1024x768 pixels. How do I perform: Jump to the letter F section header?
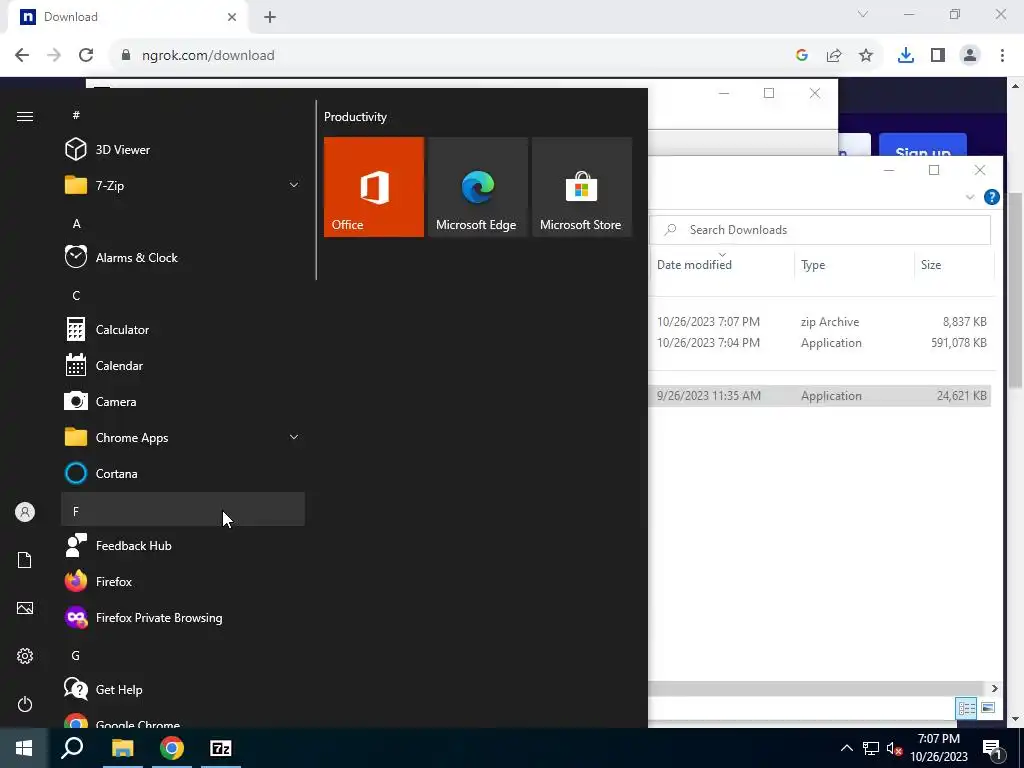pyautogui.click(x=183, y=509)
